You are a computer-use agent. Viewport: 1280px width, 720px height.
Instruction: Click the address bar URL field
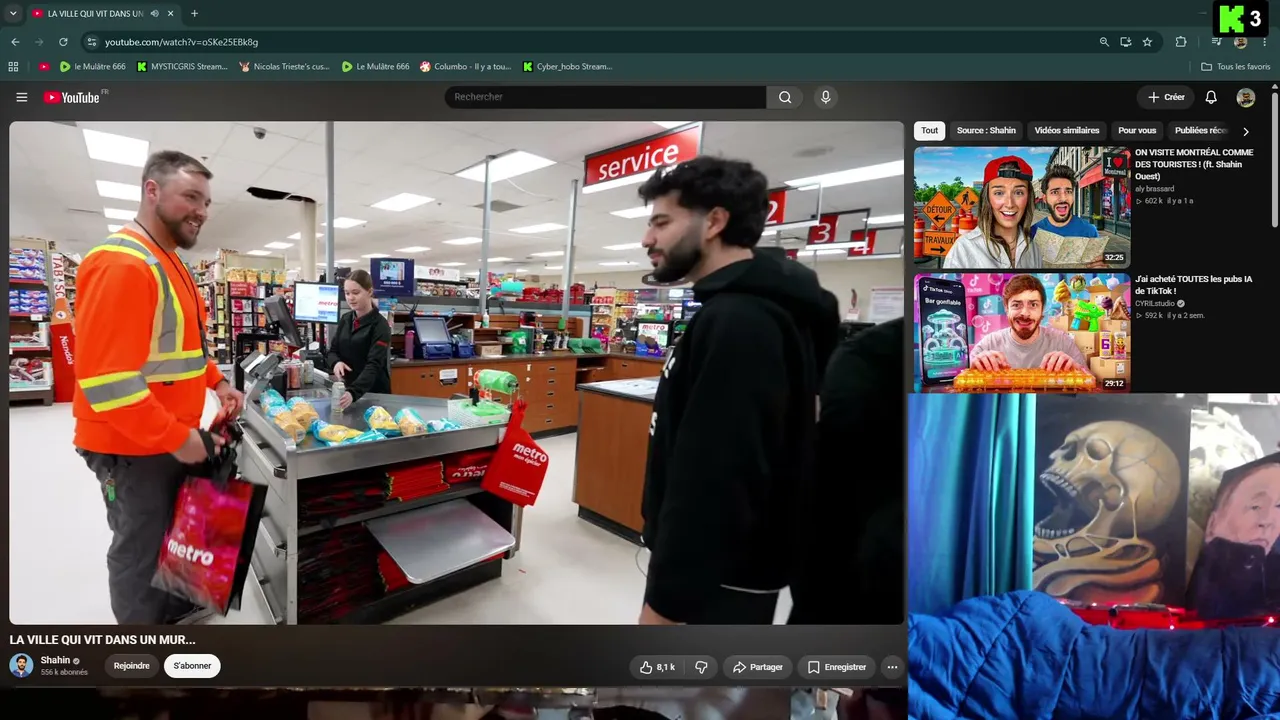(x=590, y=42)
